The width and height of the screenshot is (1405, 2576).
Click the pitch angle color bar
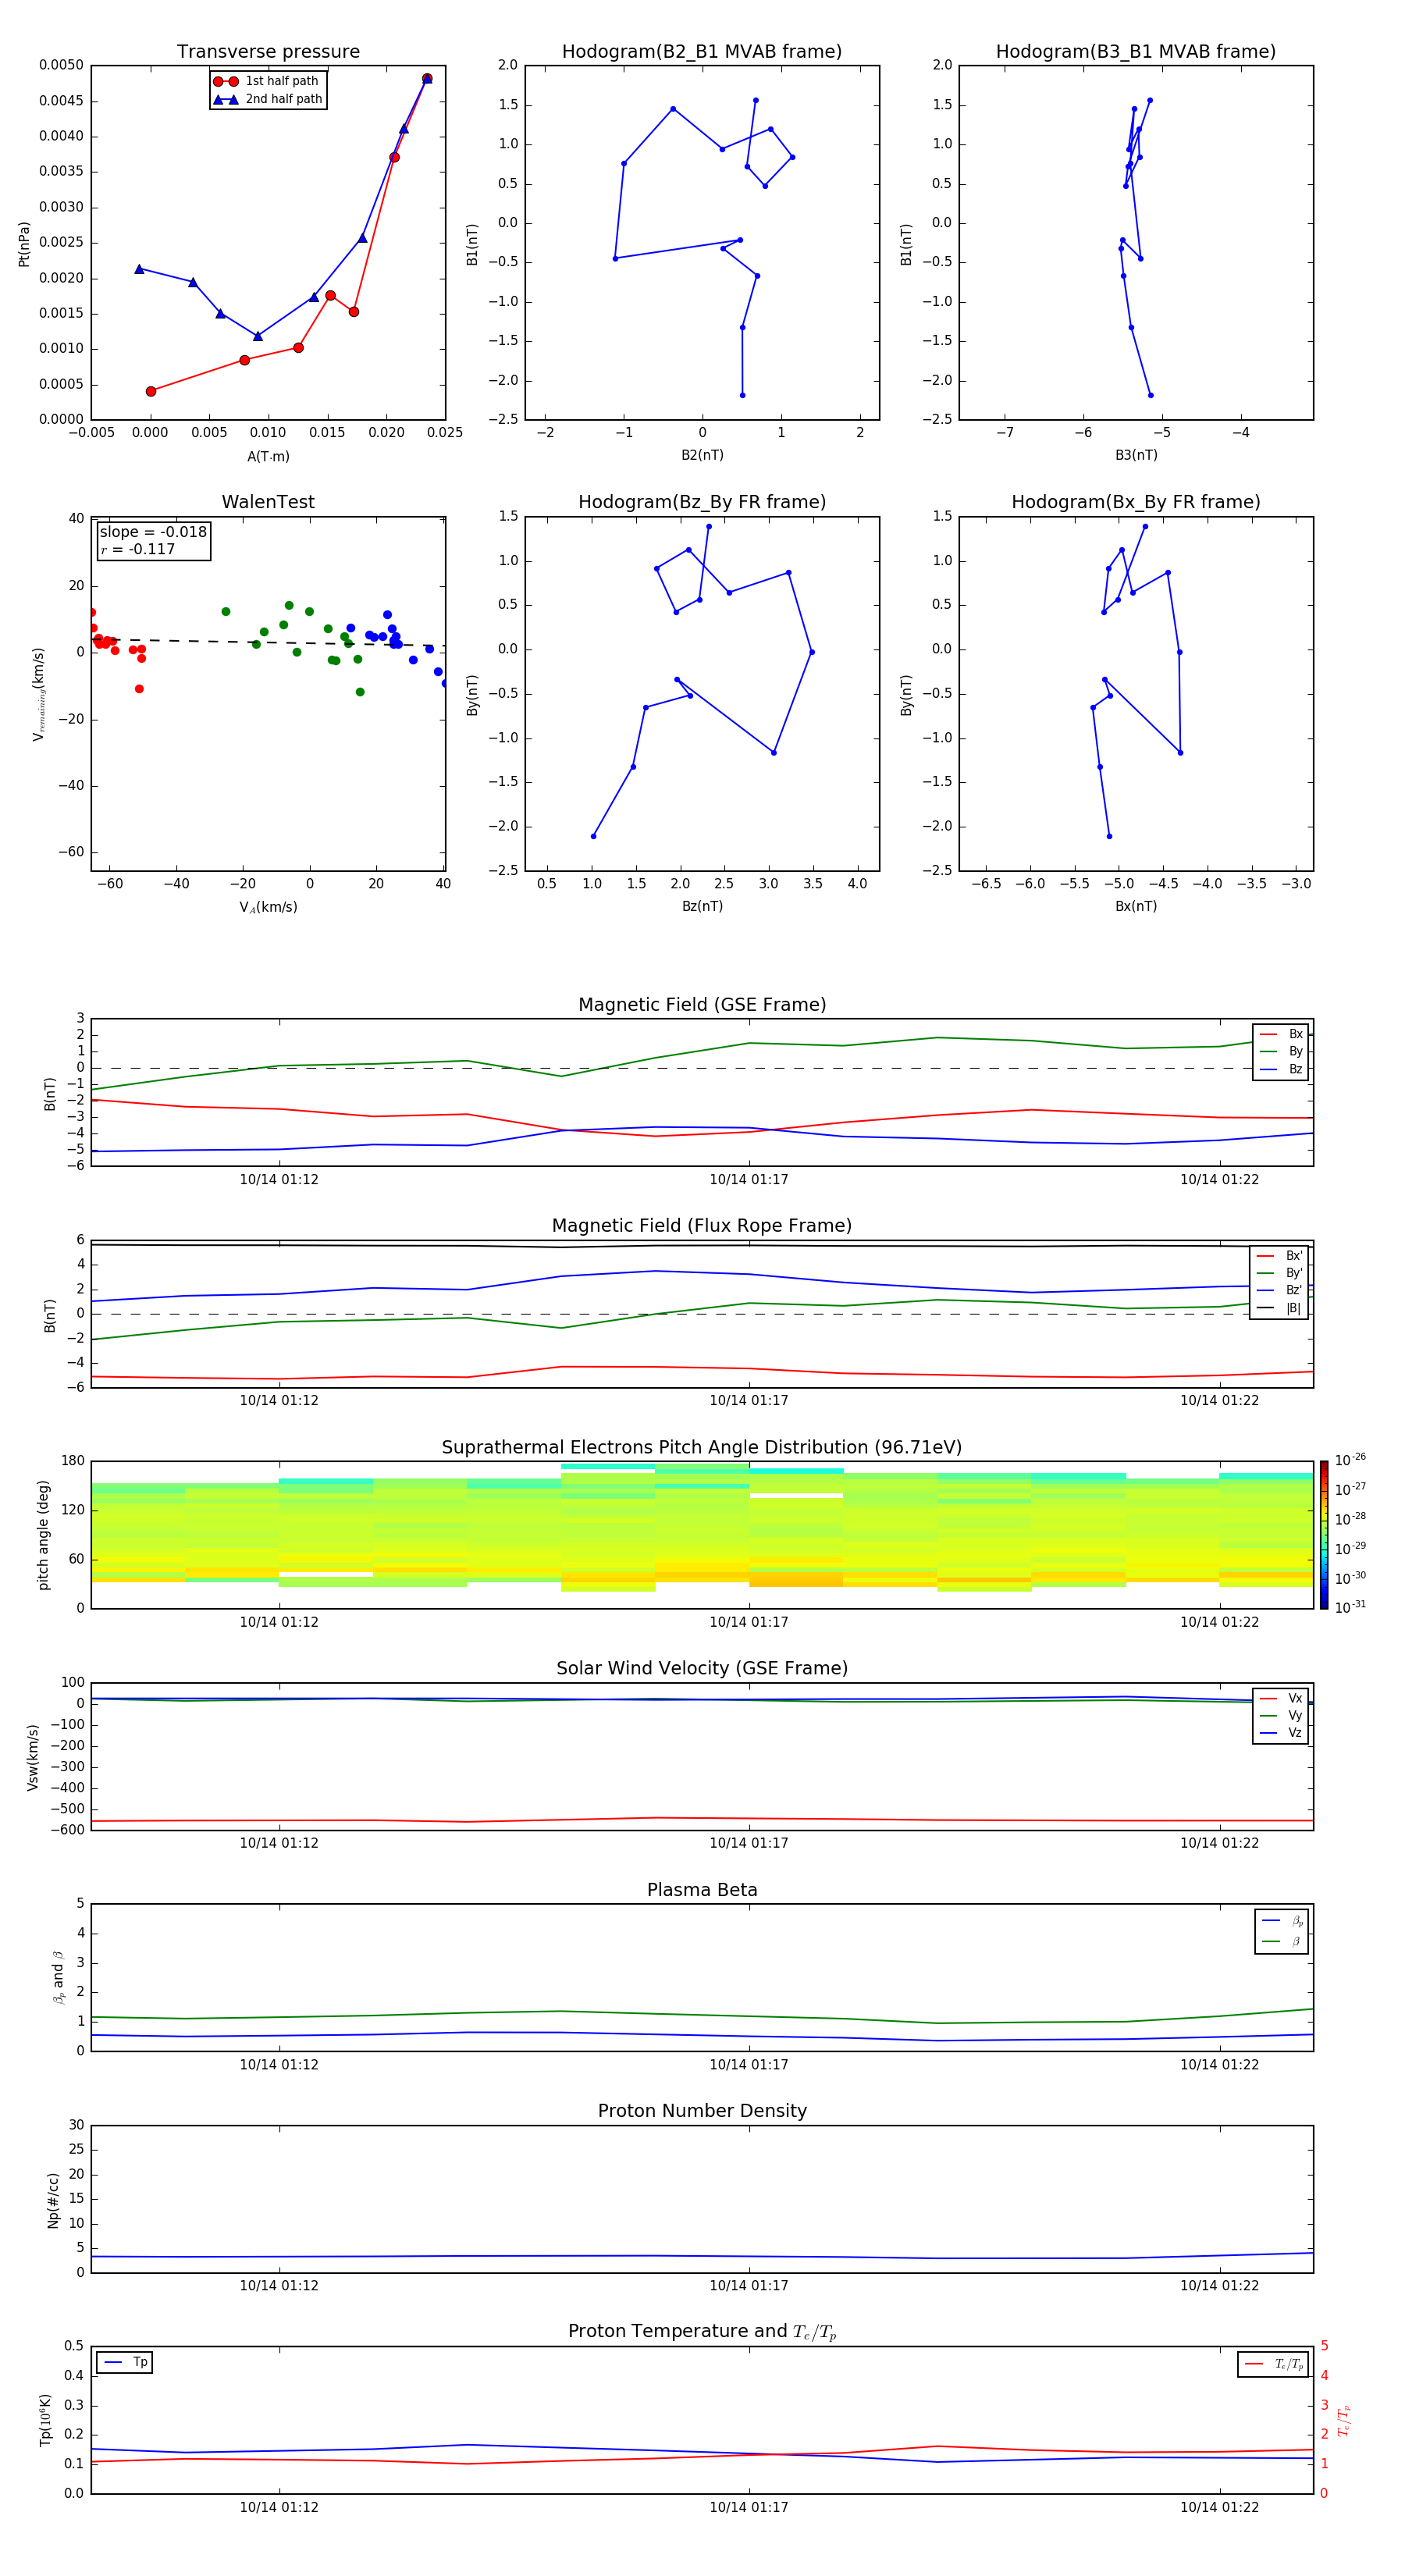tap(1324, 1535)
